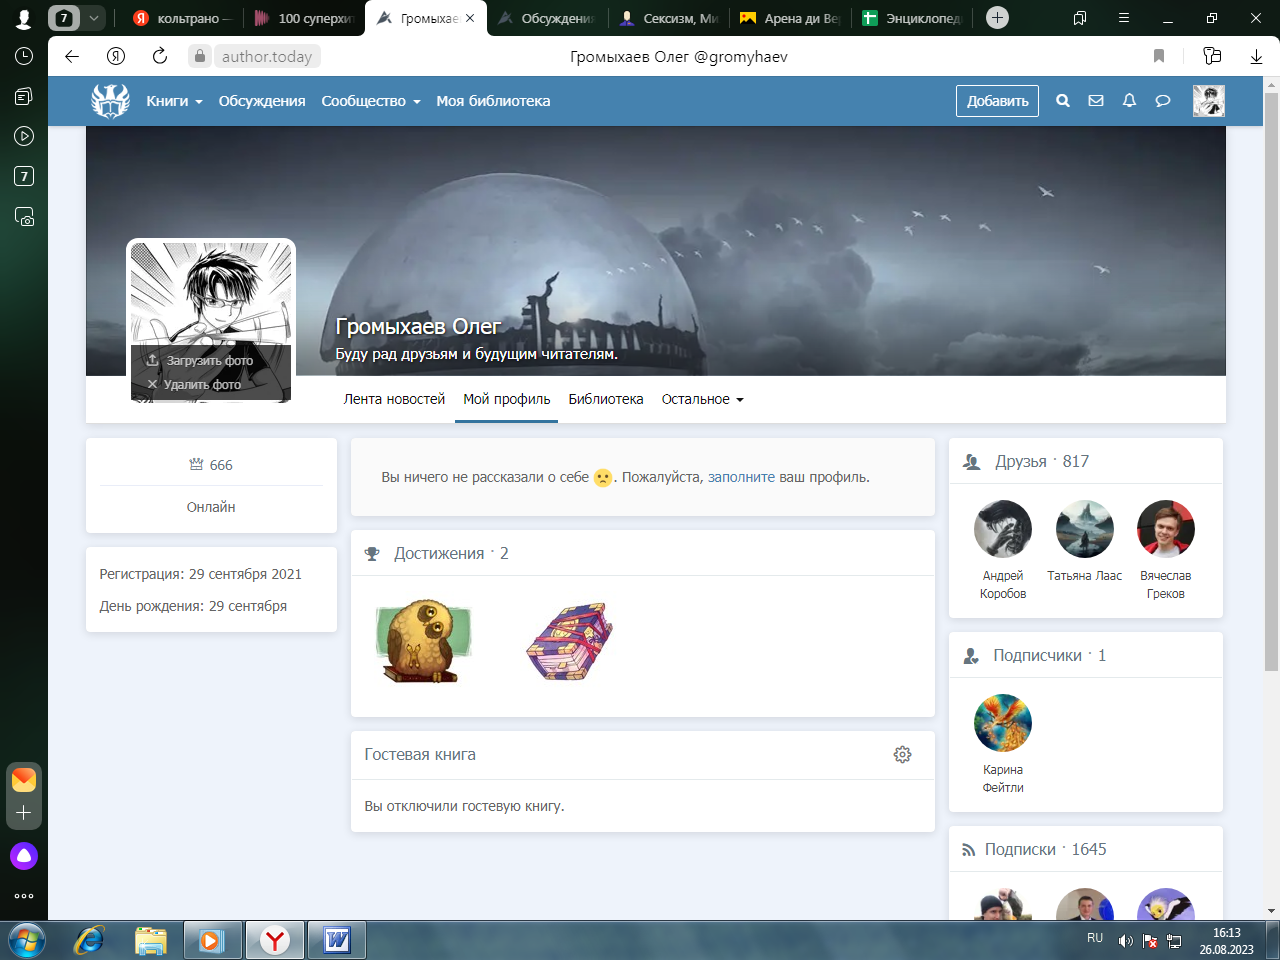
Task: Open the Alice assistant purple icon
Action: tap(24, 856)
